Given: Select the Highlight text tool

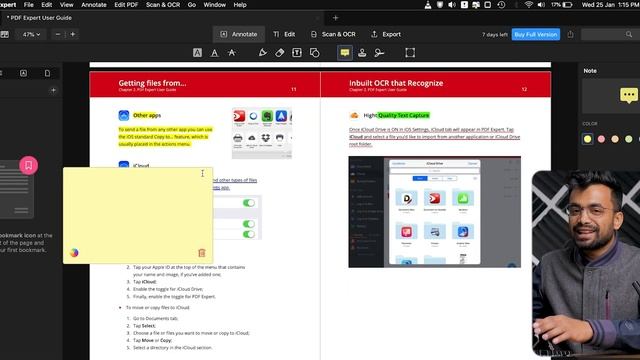Looking at the screenshot, I should [x=197, y=53].
